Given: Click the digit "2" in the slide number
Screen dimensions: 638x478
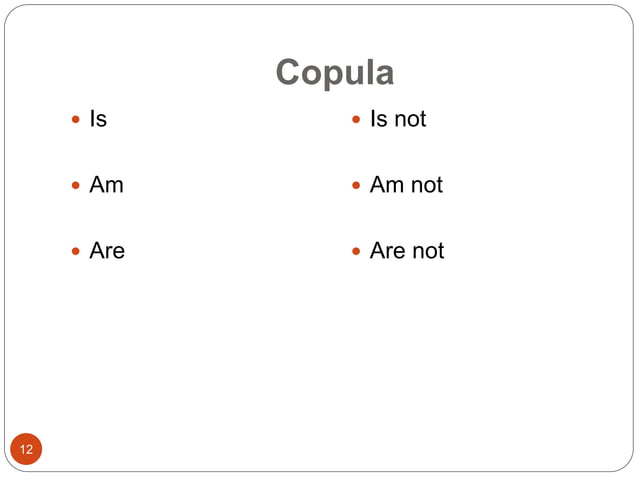Looking at the screenshot, I should click(29, 450).
